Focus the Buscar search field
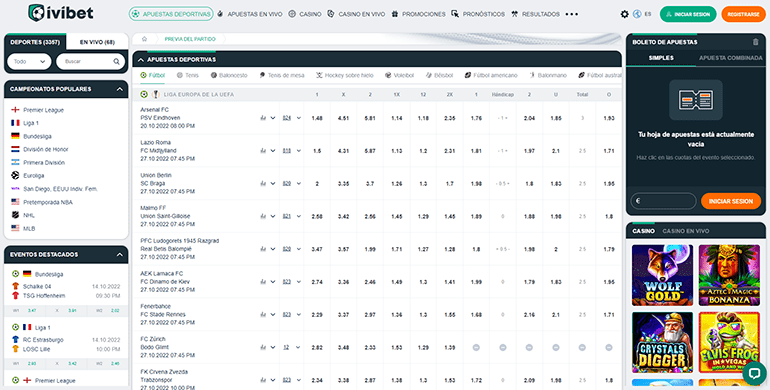Viewport: 770px width, 390px height. tap(90, 62)
